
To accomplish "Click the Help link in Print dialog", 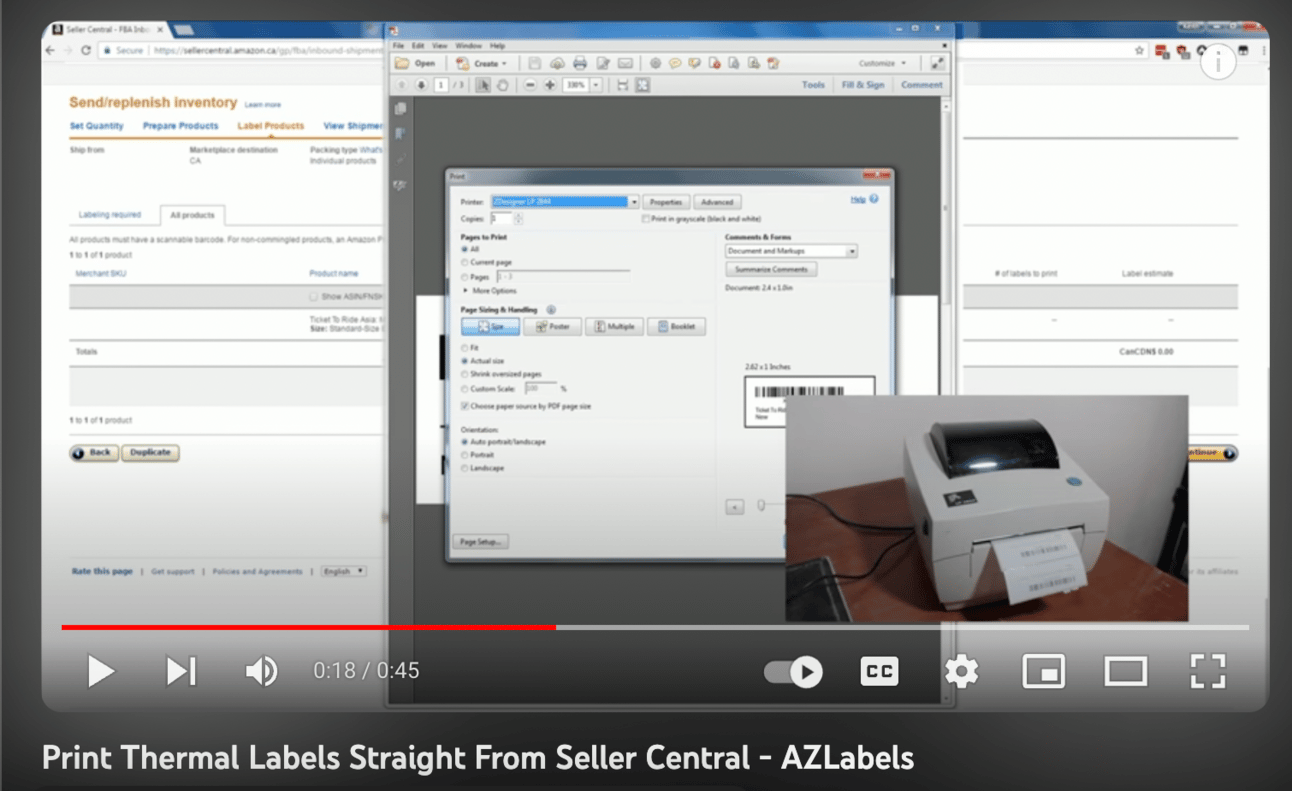I will pos(858,200).
